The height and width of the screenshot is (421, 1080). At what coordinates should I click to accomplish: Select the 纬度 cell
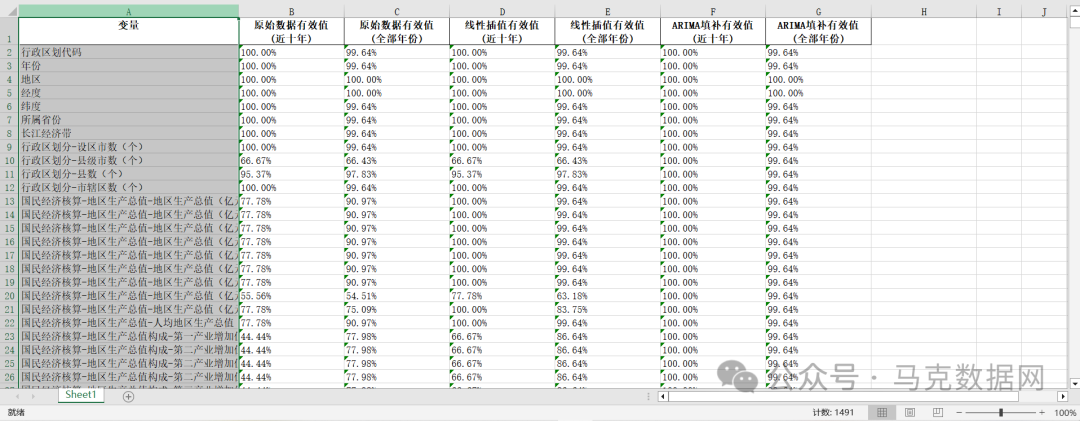[x=129, y=106]
